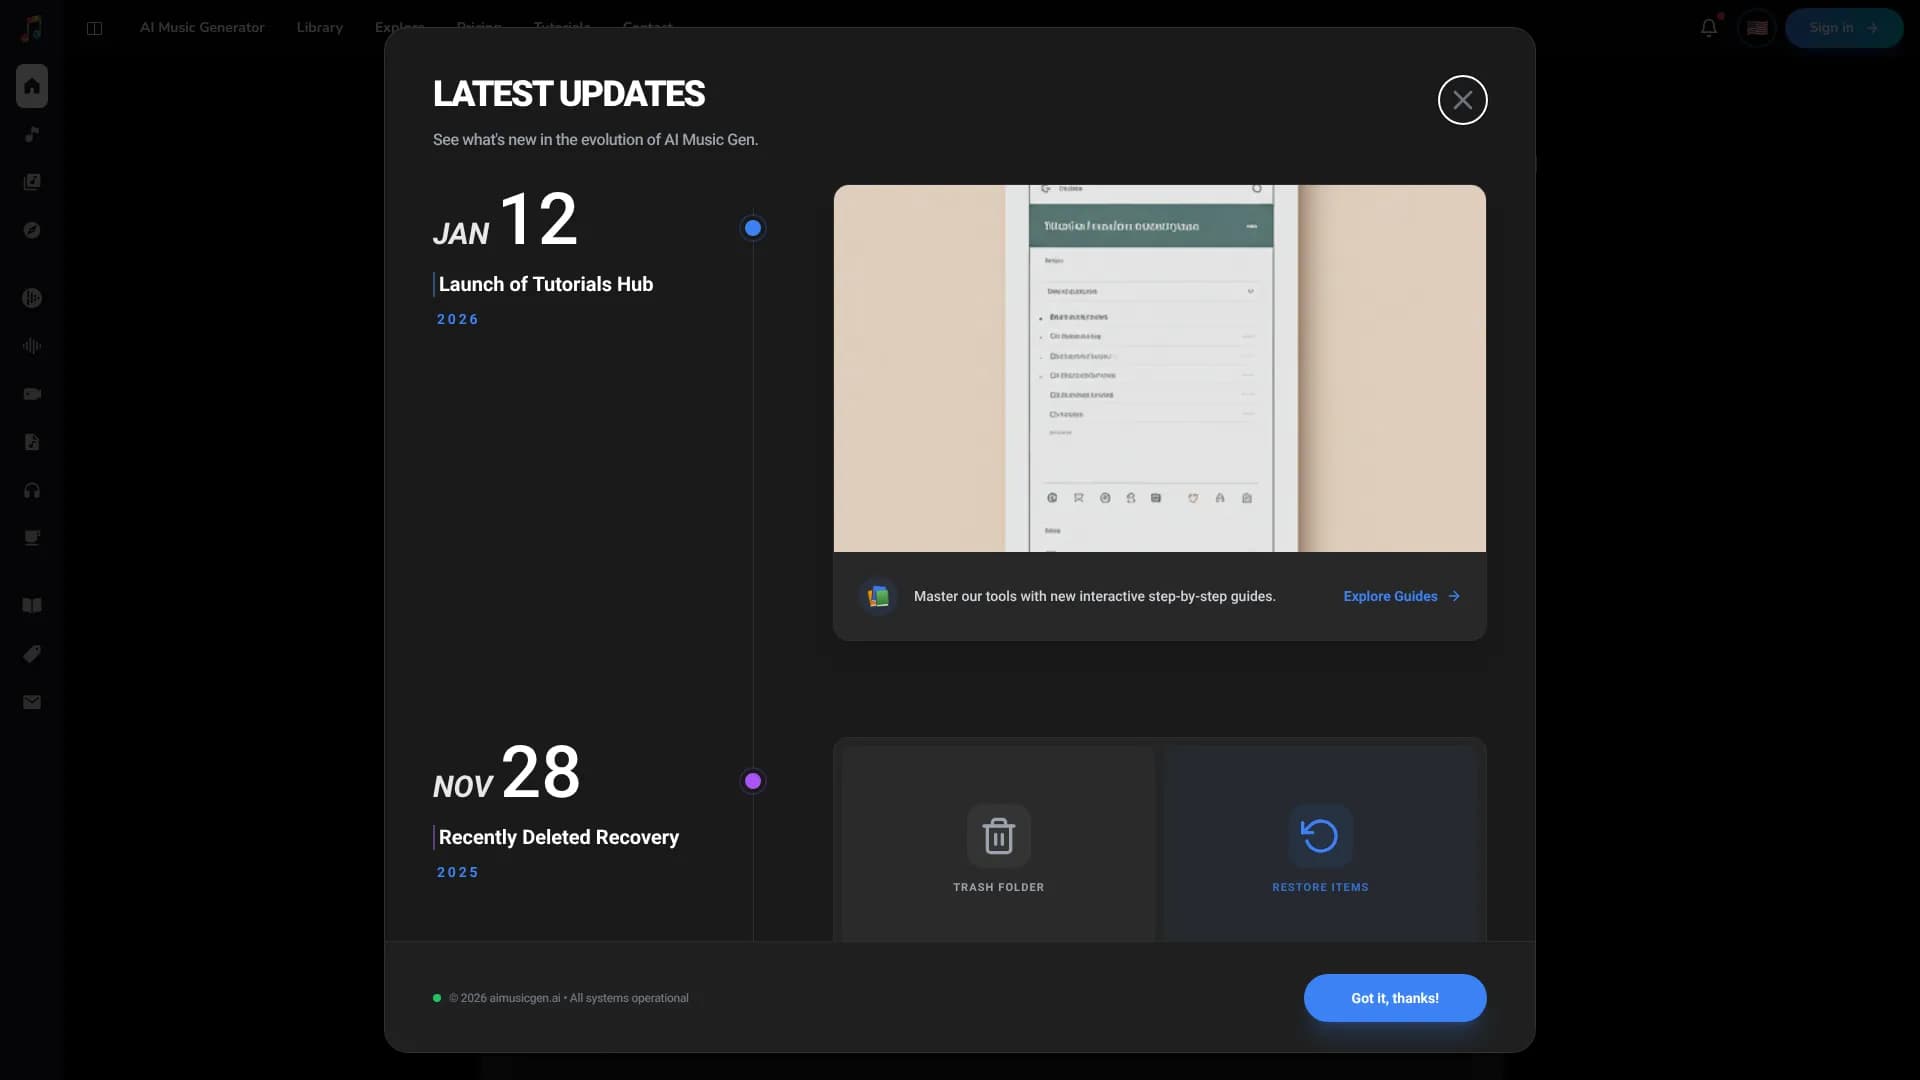The image size is (1920, 1080).
Task: Toggle the sidebar collapse panel icon
Action: [95, 28]
